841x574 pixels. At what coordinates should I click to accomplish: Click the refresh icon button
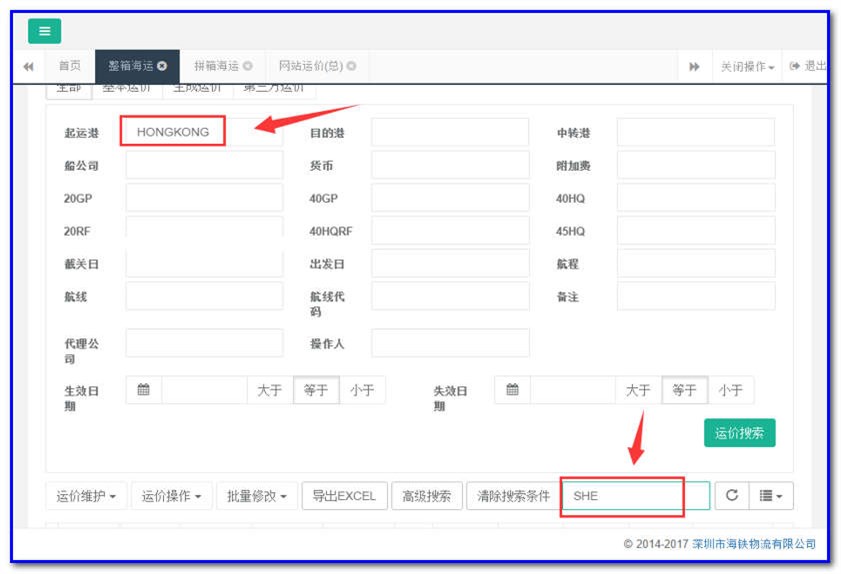tap(732, 496)
